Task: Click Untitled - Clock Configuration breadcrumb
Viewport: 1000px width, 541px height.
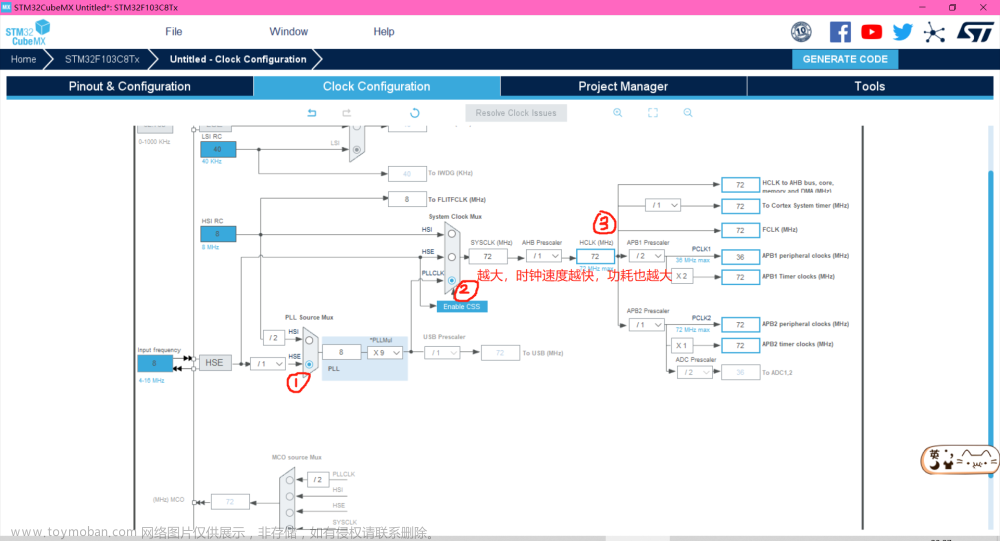Action: click(x=238, y=59)
